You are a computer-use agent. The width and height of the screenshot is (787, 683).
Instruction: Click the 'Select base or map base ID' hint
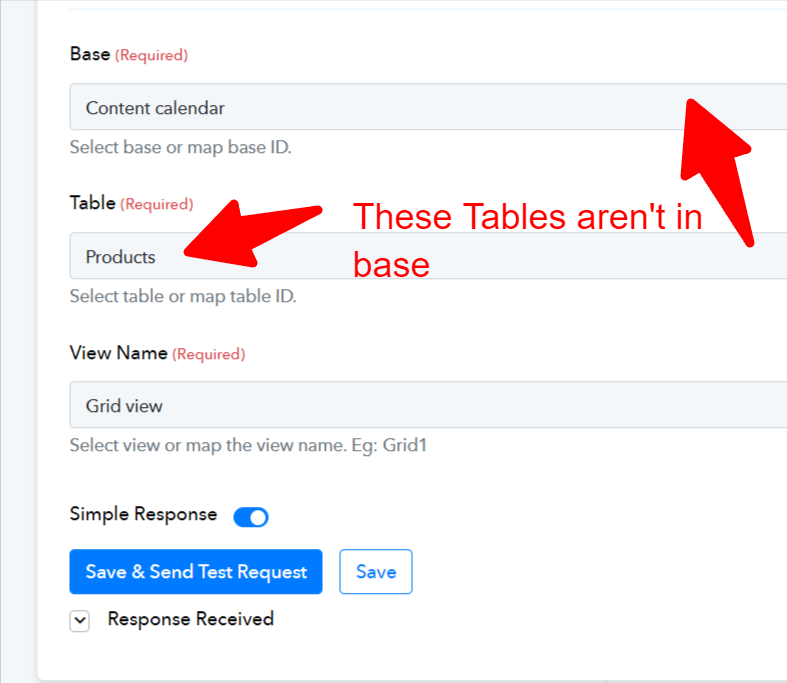click(x=181, y=147)
